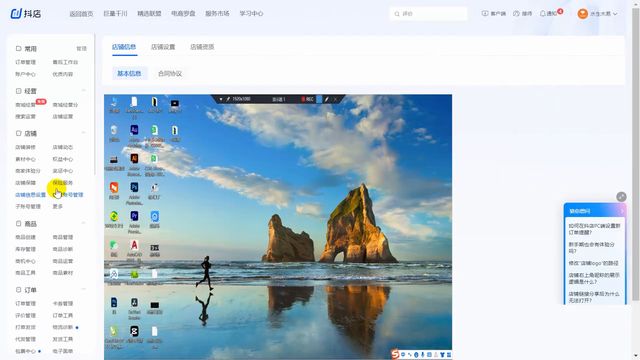Open 电子面单 in sidebar
This screenshot has height=360, width=640.
pos(62,351)
